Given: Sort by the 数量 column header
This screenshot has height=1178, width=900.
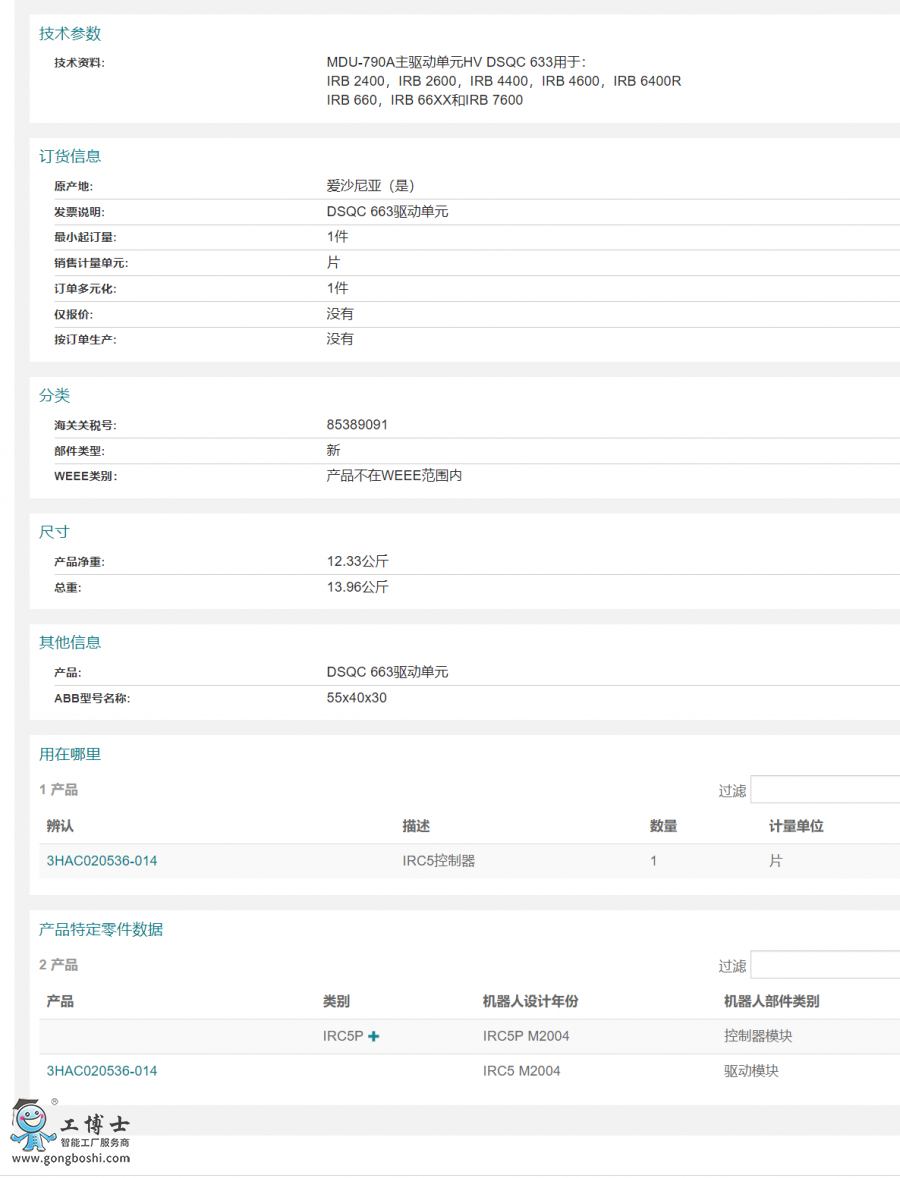Looking at the screenshot, I should [x=663, y=826].
